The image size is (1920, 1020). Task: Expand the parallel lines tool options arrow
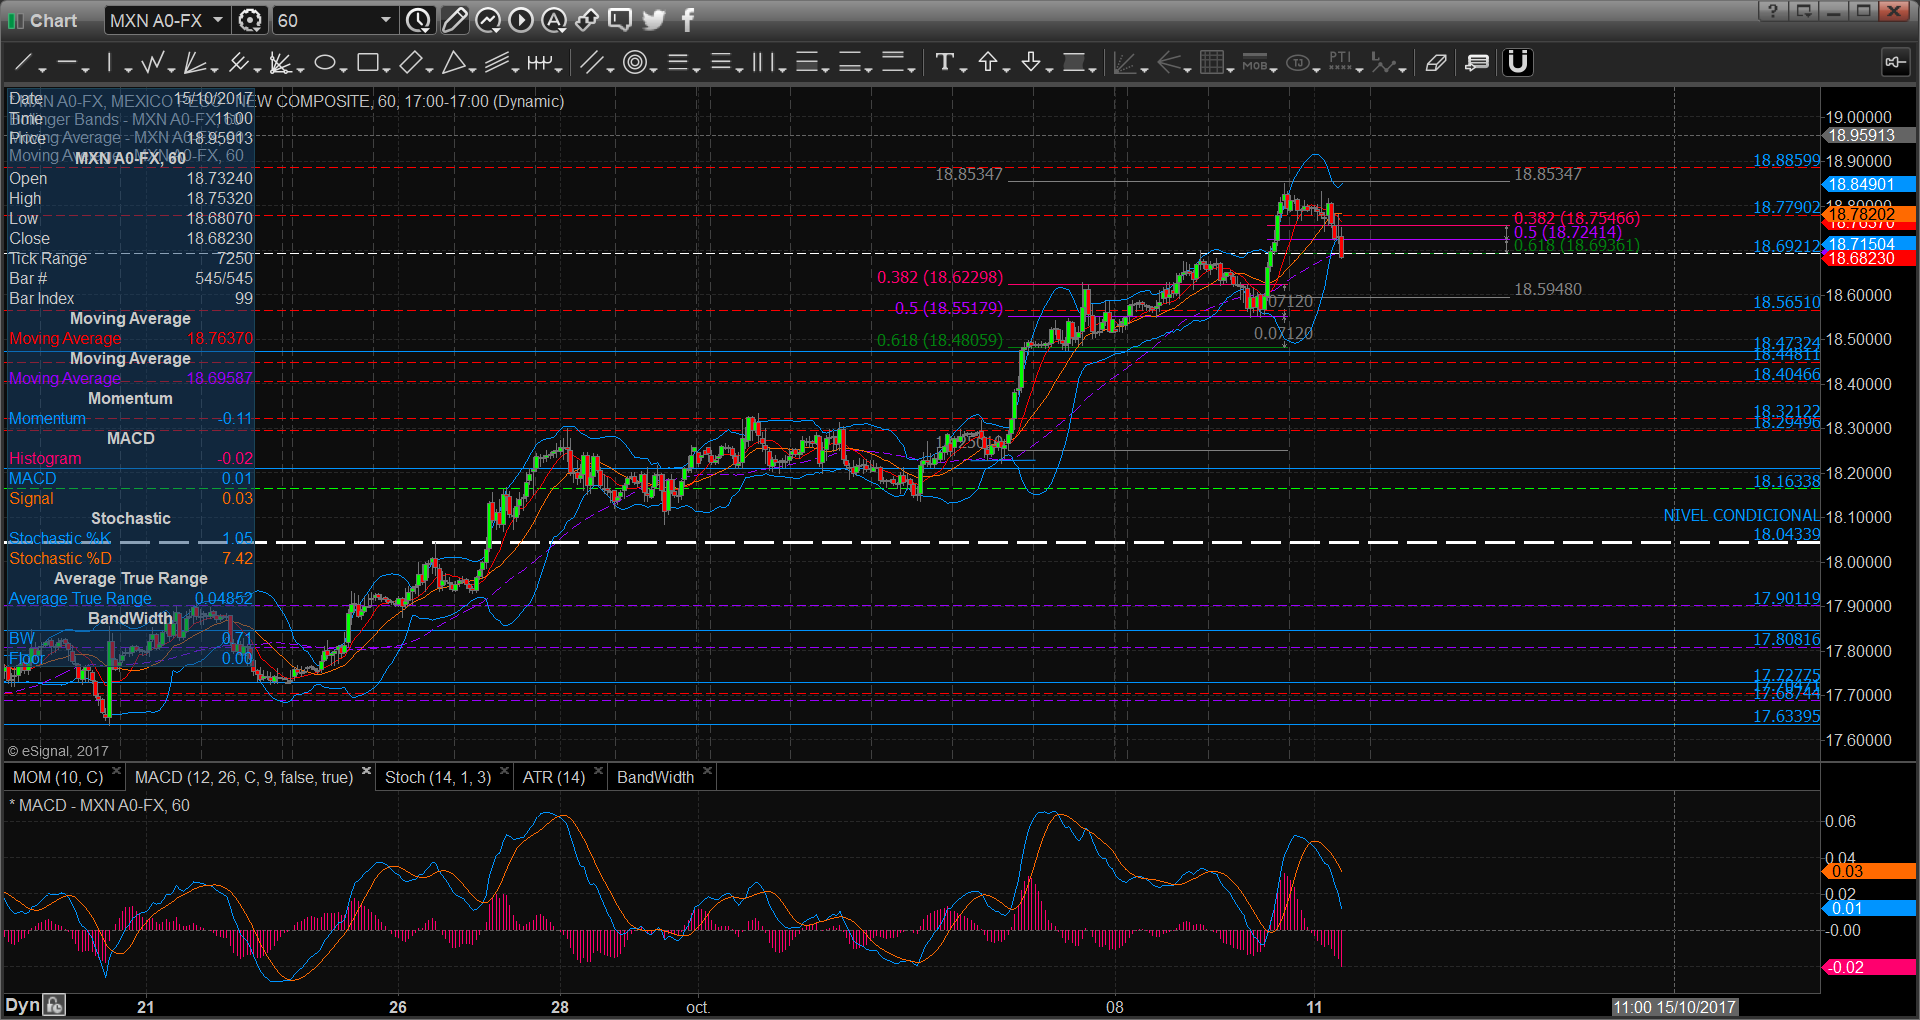point(611,69)
